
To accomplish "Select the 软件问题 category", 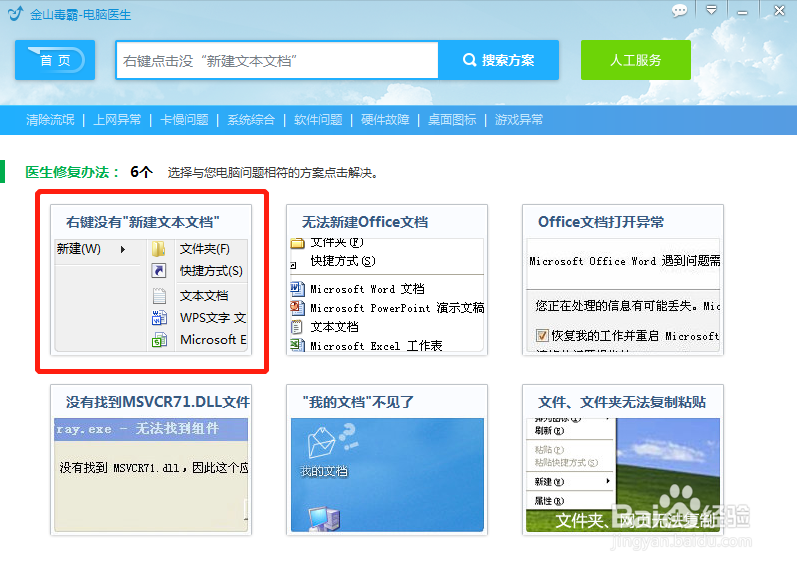I will (318, 120).
